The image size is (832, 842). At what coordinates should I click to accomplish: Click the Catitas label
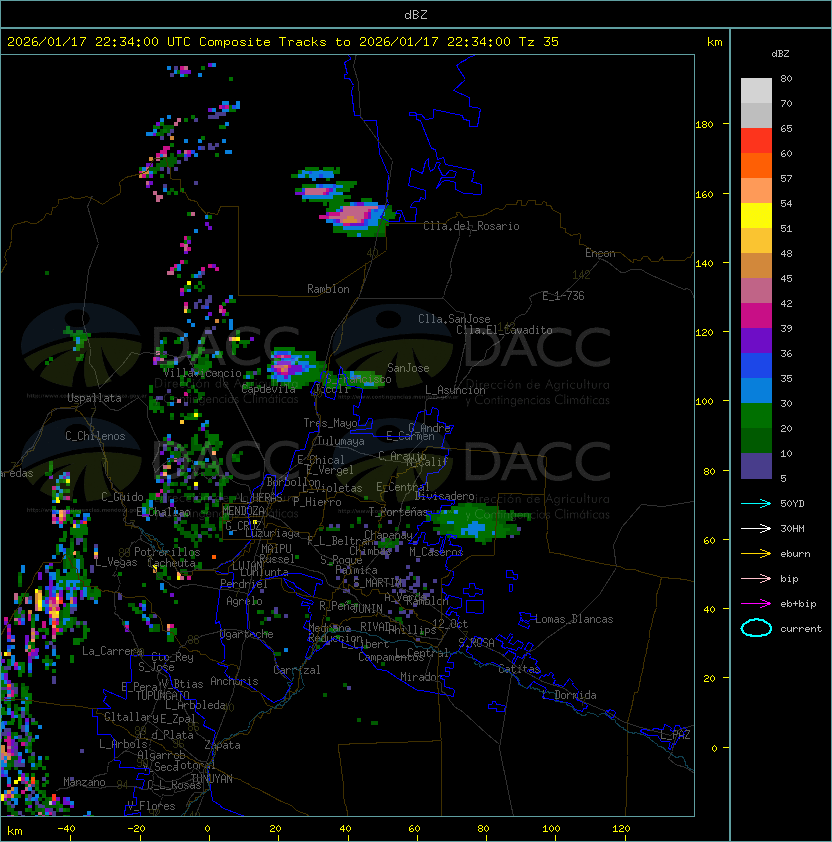tap(519, 669)
